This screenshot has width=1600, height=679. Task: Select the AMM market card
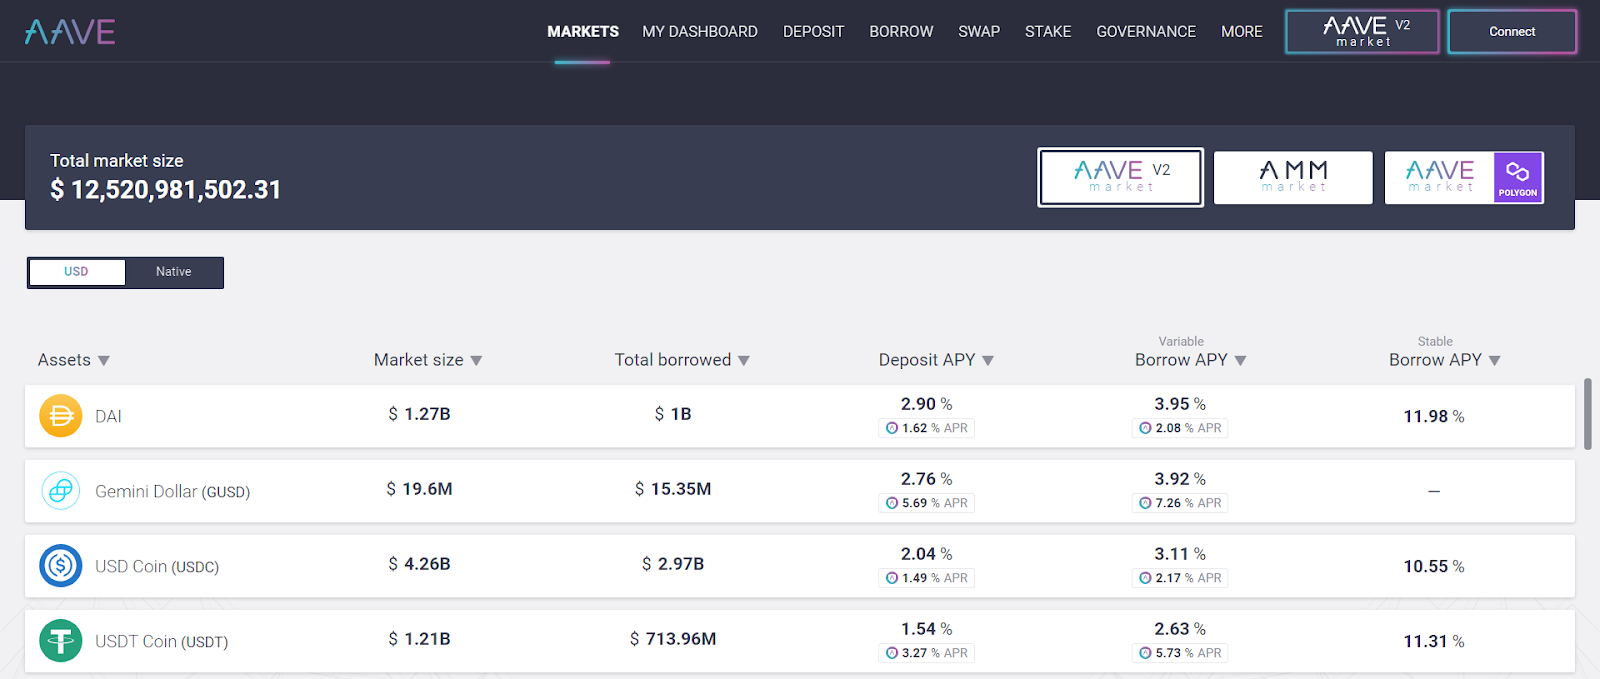[x=1293, y=178]
